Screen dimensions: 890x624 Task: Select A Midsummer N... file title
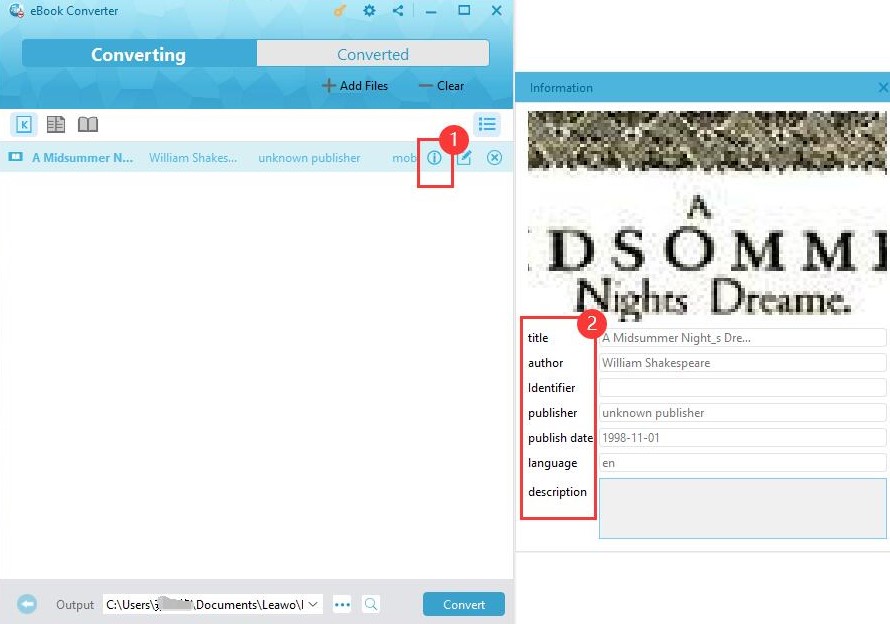pos(83,158)
